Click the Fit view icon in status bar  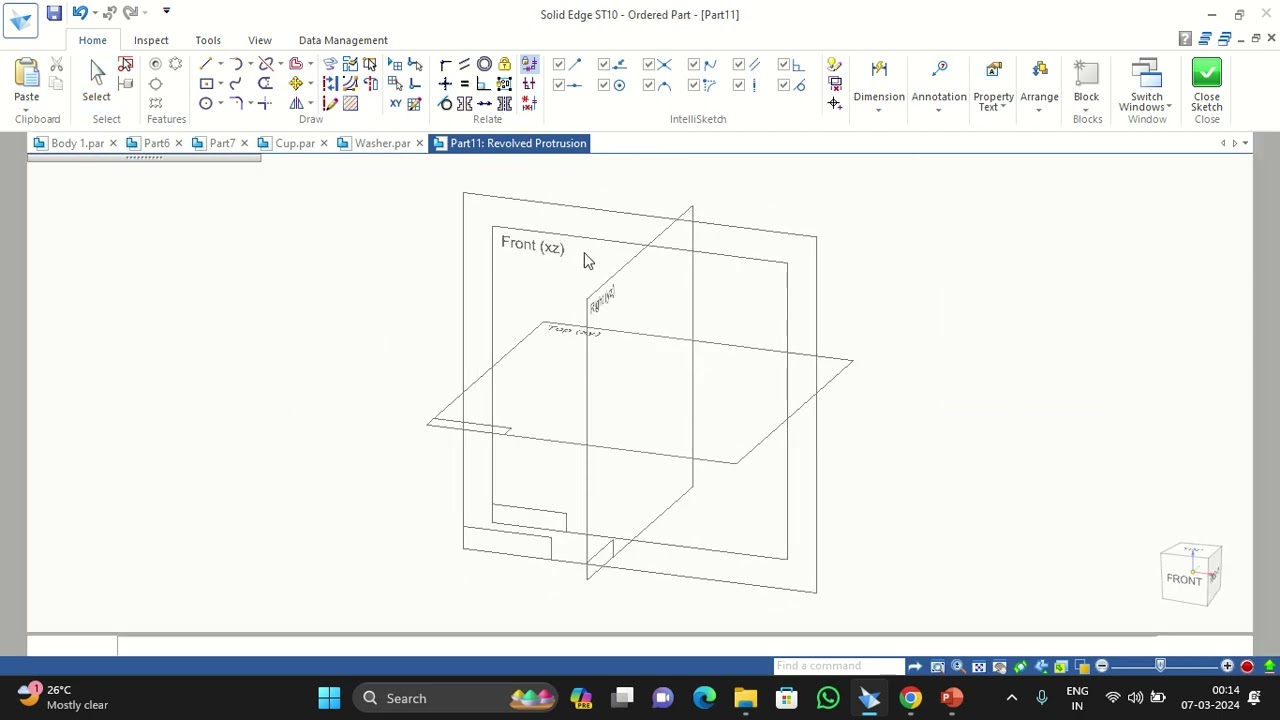[x=979, y=666]
